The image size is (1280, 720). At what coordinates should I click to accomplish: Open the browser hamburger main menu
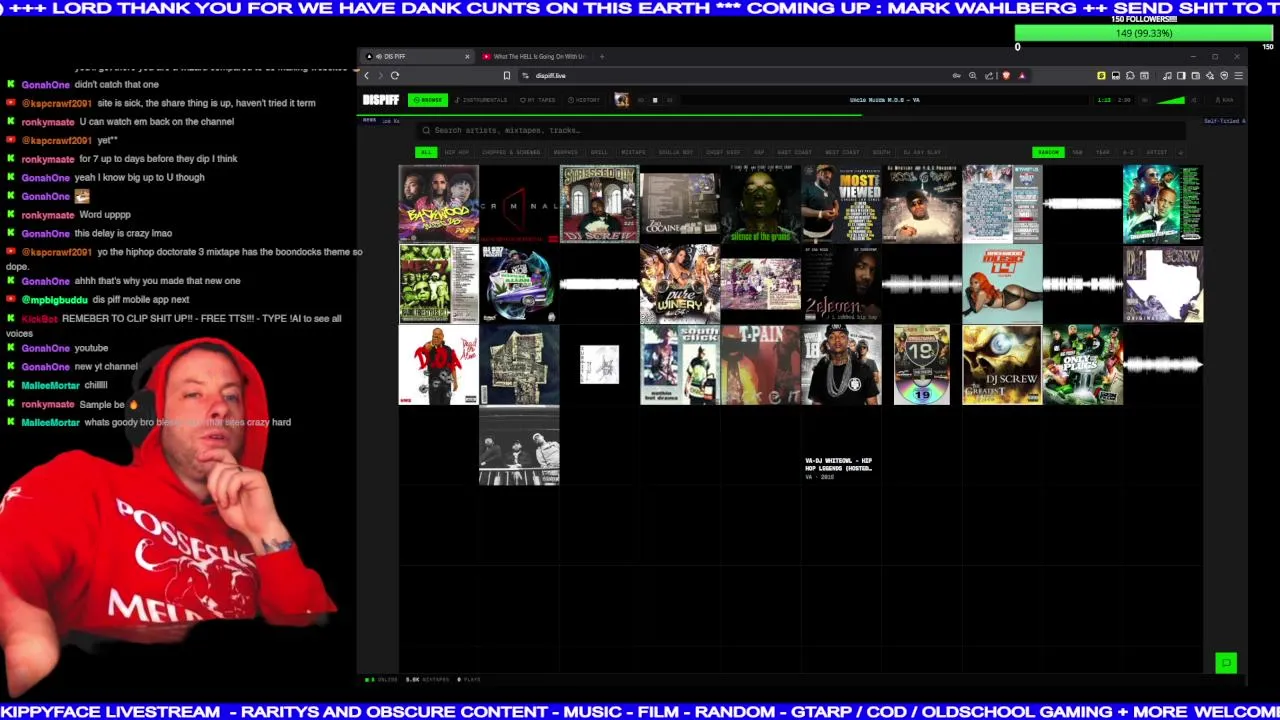[x=1238, y=76]
